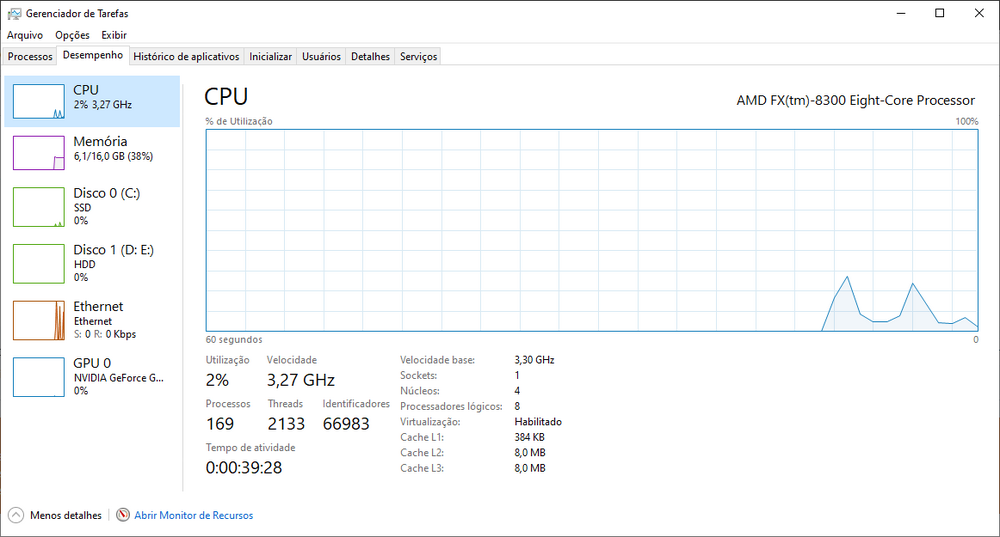Screen dimensions: 1000x537
Task: Open the Arquivo menu
Action: click(25, 35)
